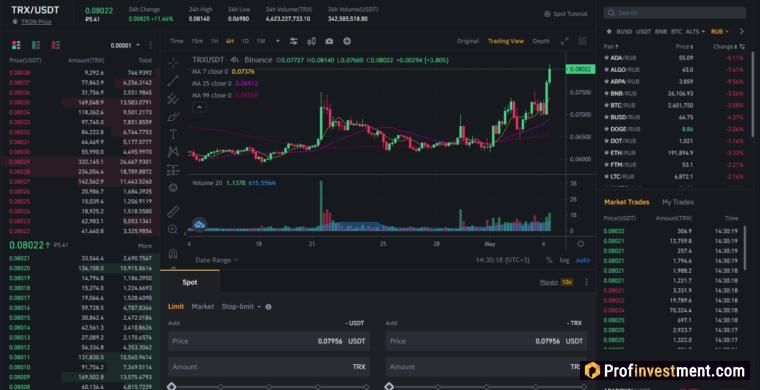
Task: Open more time intervals dropdown arrow
Action: 278,41
